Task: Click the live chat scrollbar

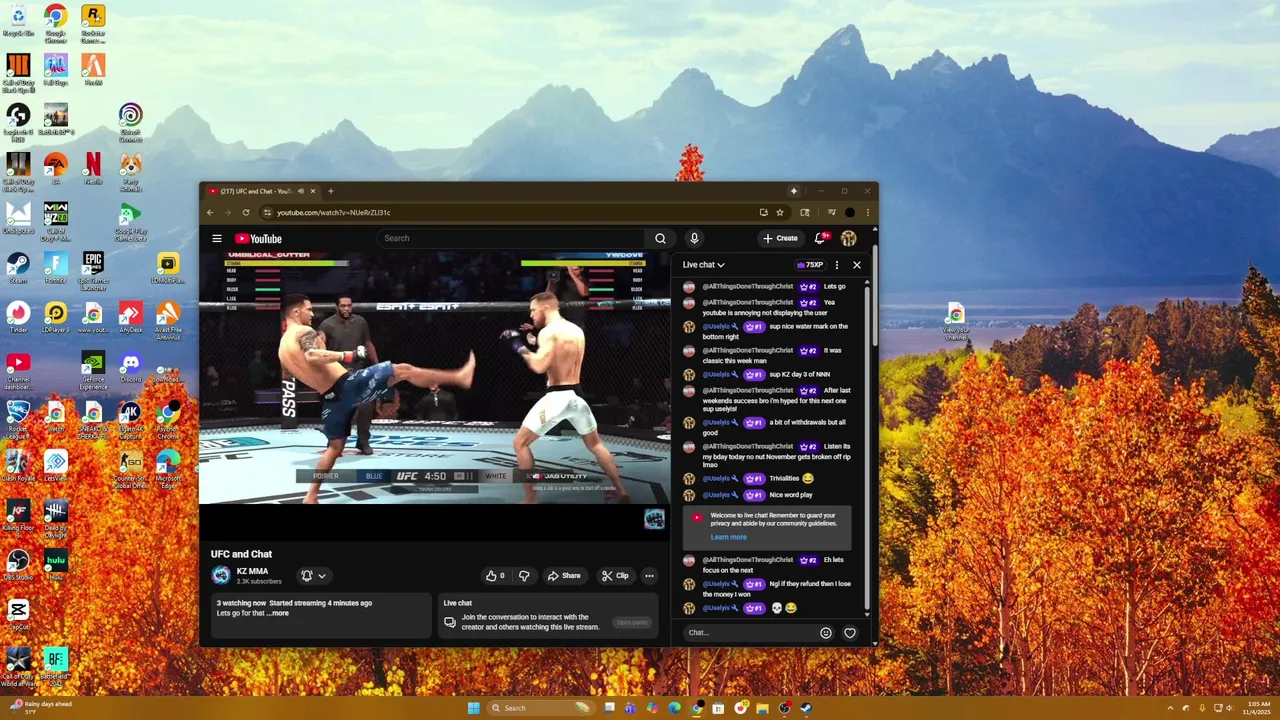Action: pos(867,447)
